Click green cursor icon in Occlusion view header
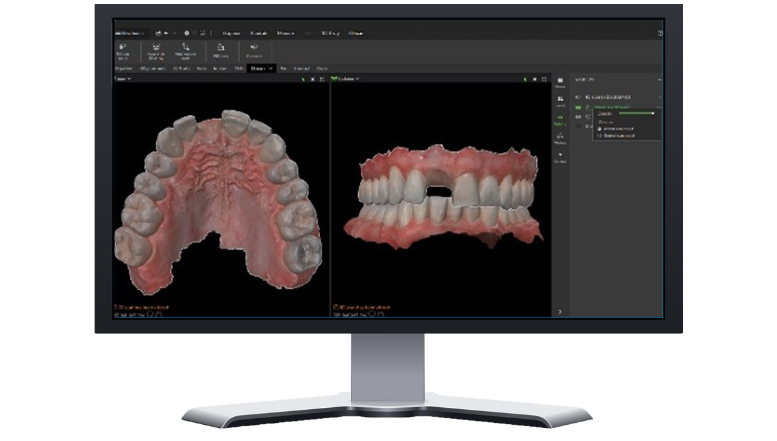Image resolution: width=777 pixels, height=441 pixels. pyautogui.click(x=525, y=79)
